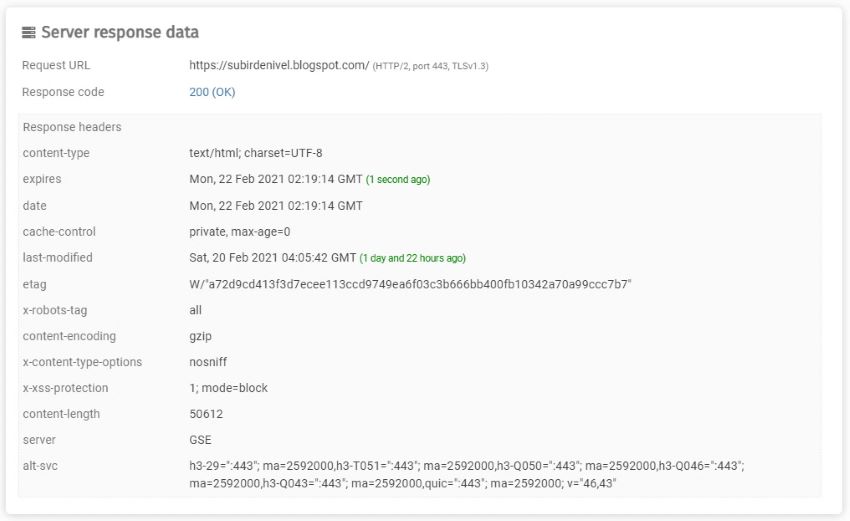This screenshot has height=521, width=850.
Task: Click the expires header date value
Action: [276, 179]
